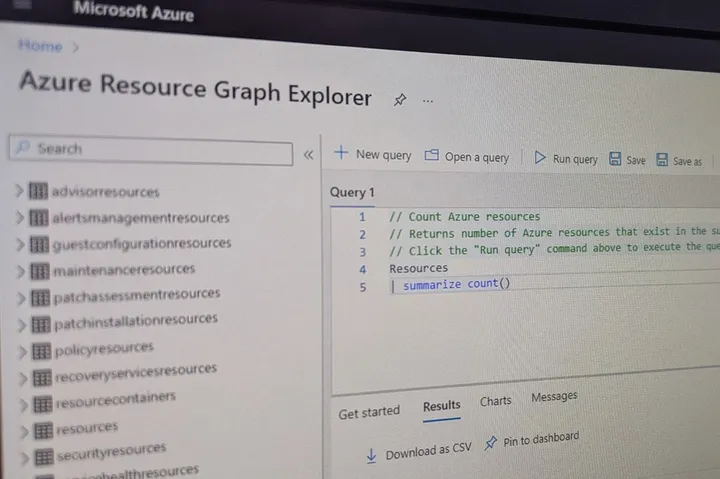Focus the Search tables input field
This screenshot has width=720, height=479.
pyautogui.click(x=151, y=150)
